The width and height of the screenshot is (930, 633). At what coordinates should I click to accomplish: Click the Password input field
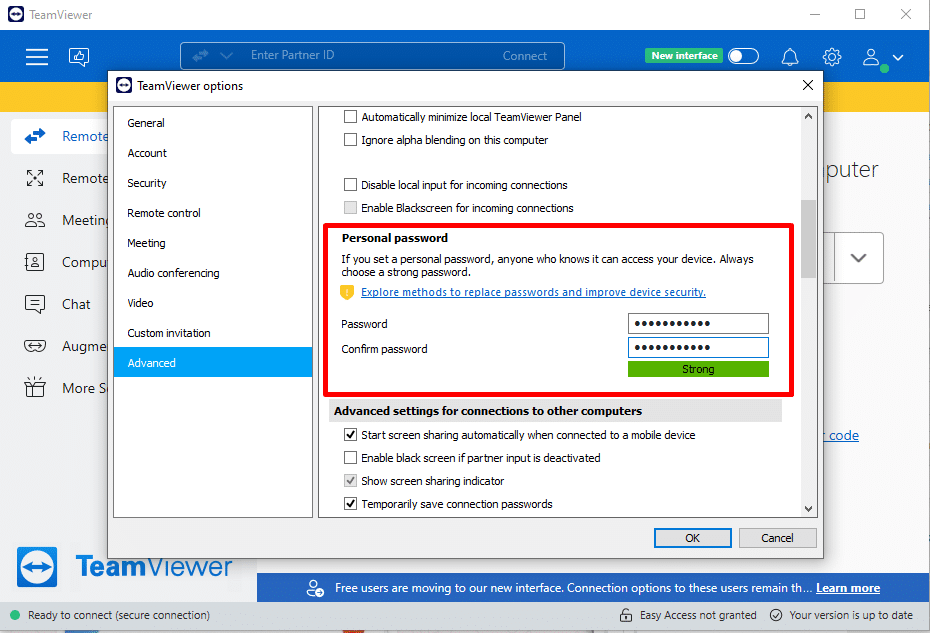tap(698, 324)
